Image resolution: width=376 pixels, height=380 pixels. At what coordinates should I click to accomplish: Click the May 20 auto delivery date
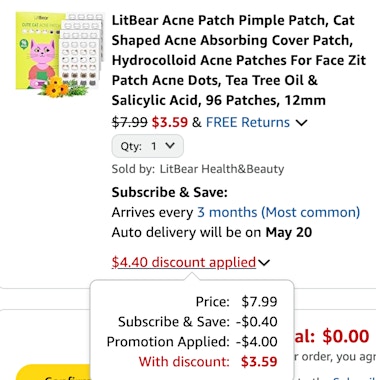[x=289, y=232]
